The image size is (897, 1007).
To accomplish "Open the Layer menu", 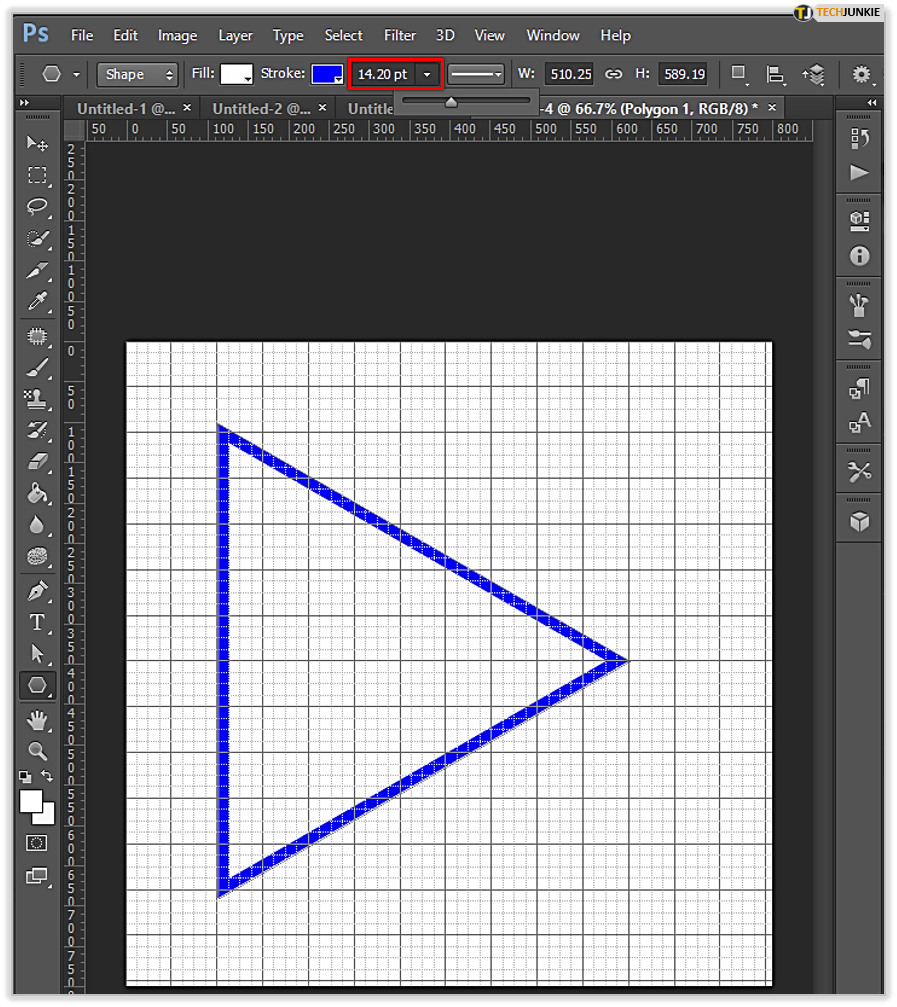I will pyautogui.click(x=235, y=35).
